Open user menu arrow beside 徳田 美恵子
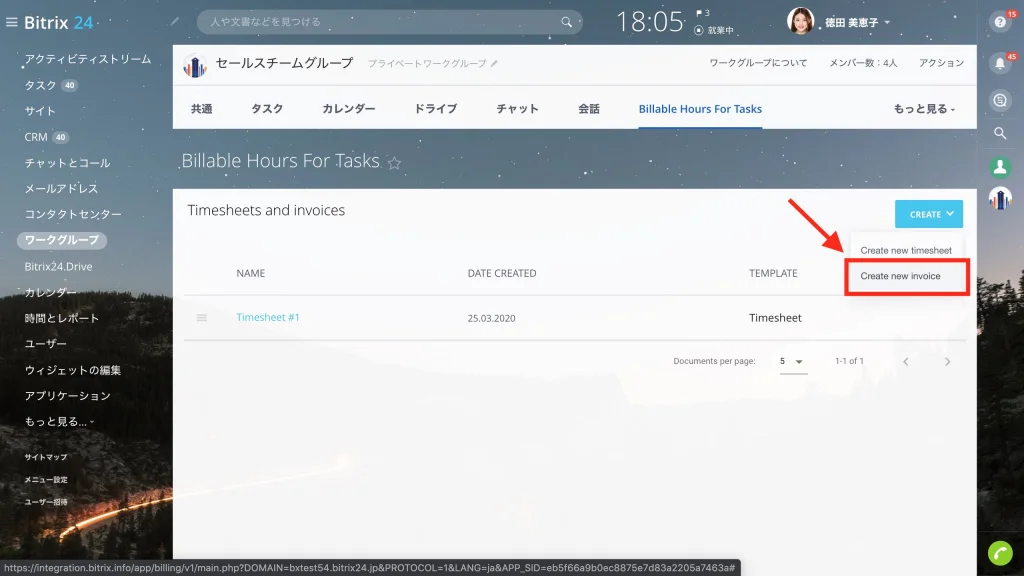 [x=887, y=22]
